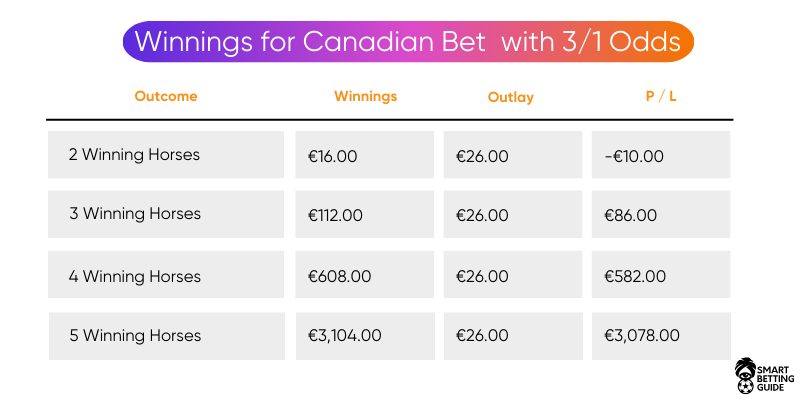The width and height of the screenshot is (800, 400).
Task: Select the Outcome column header
Action: (166, 96)
